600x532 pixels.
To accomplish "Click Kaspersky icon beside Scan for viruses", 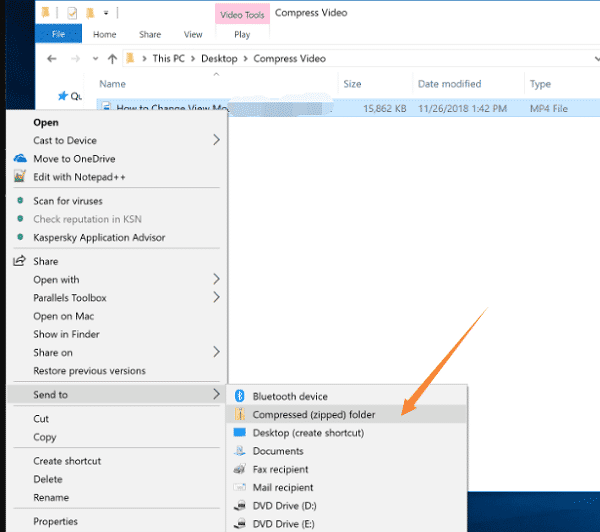I will point(20,200).
